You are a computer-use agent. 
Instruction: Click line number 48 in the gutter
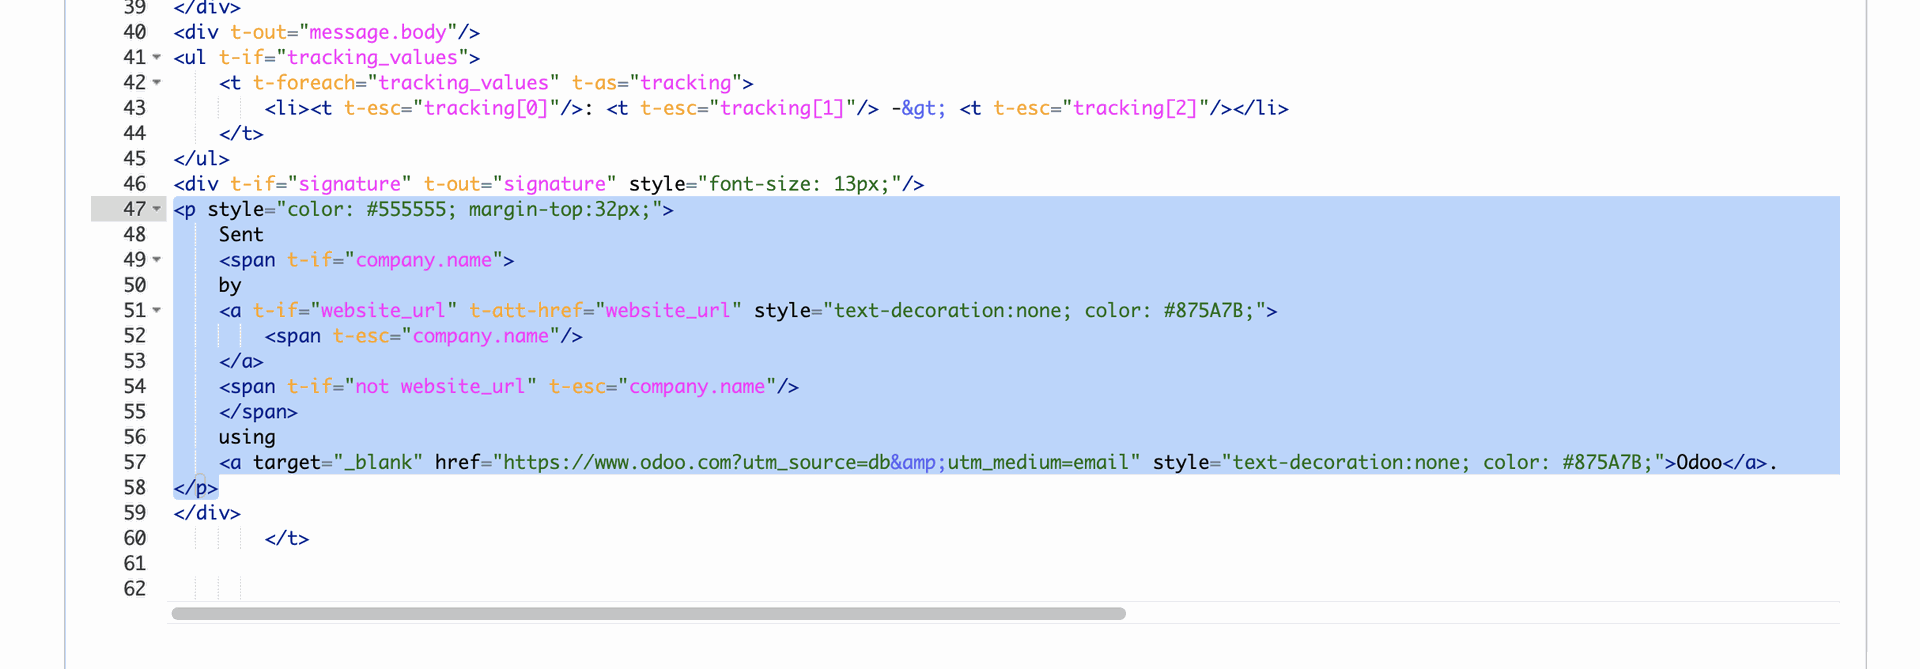click(135, 234)
